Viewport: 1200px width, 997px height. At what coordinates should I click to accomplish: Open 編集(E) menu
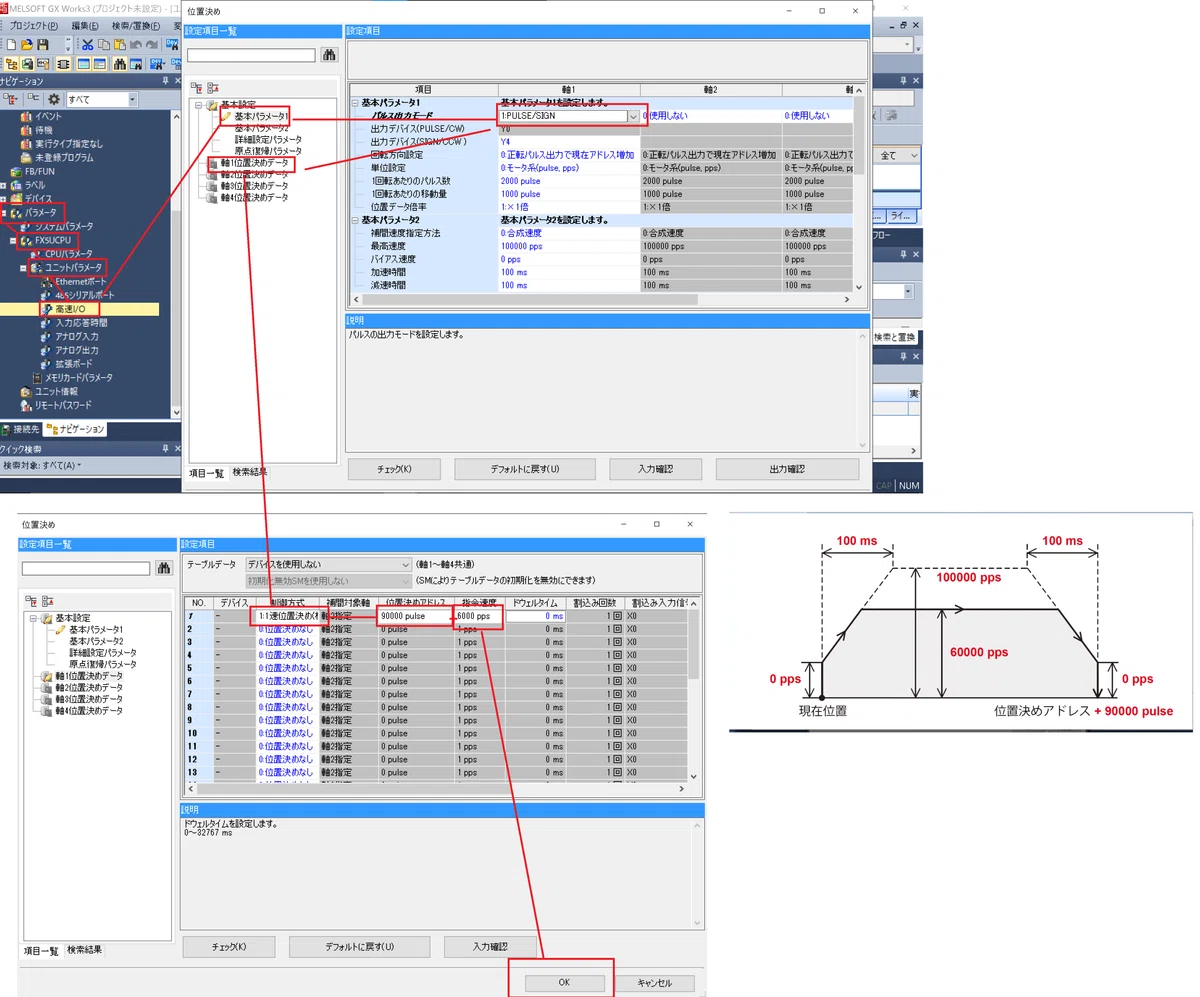85,25
